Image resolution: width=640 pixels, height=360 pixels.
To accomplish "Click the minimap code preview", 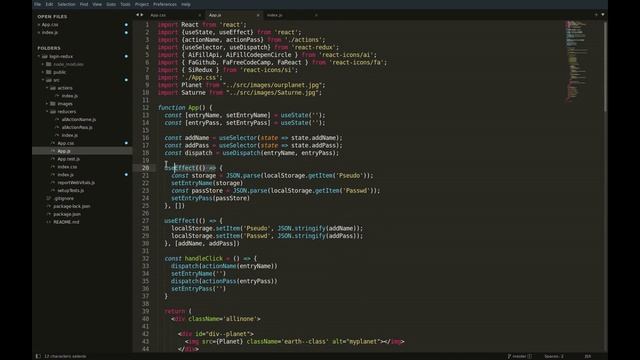I will pyautogui.click(x=576, y=60).
